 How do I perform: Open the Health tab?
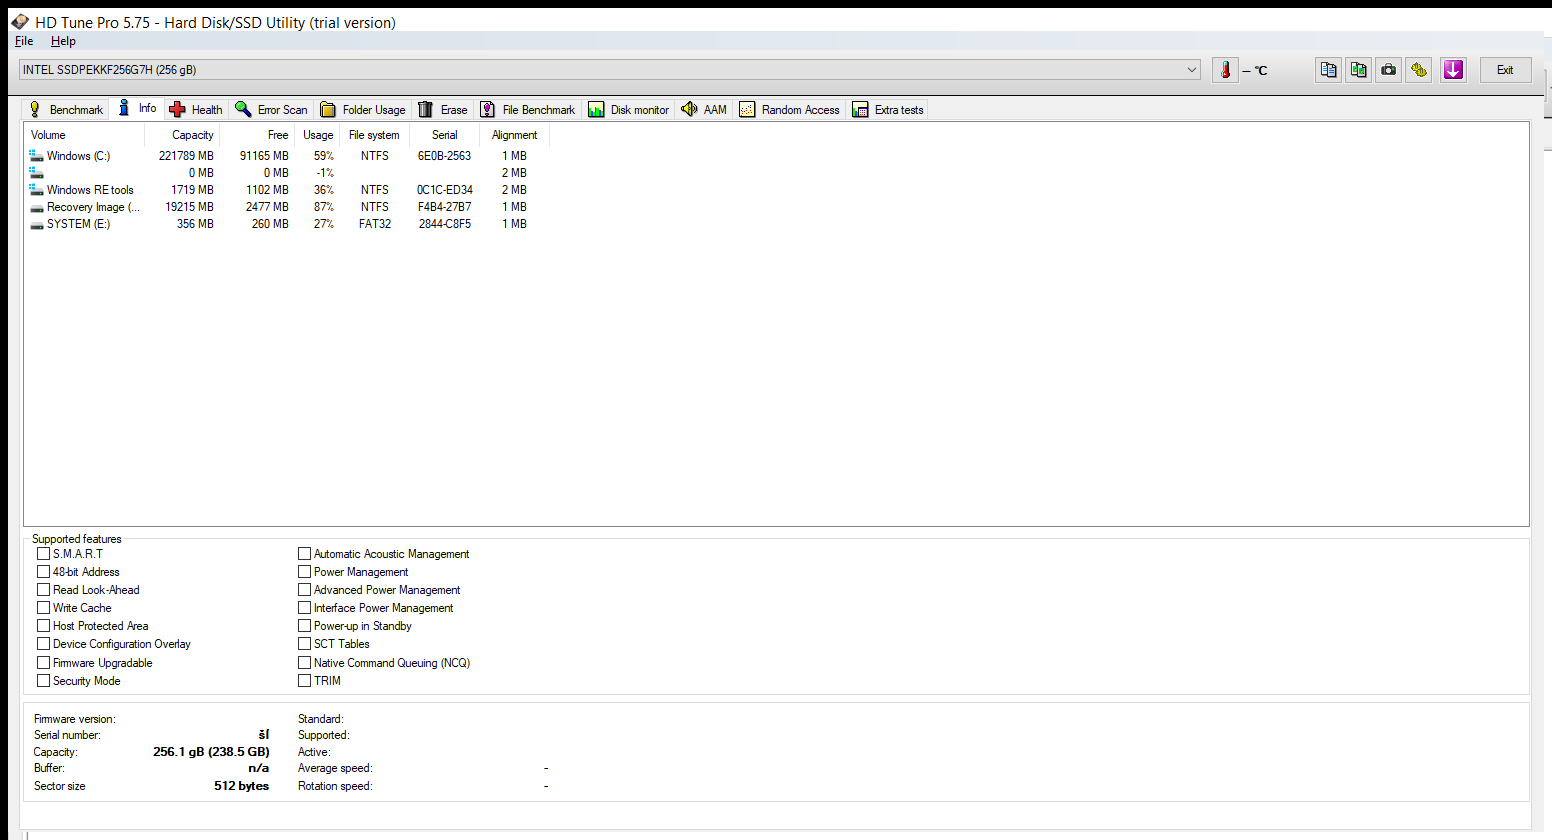pyautogui.click(x=196, y=110)
